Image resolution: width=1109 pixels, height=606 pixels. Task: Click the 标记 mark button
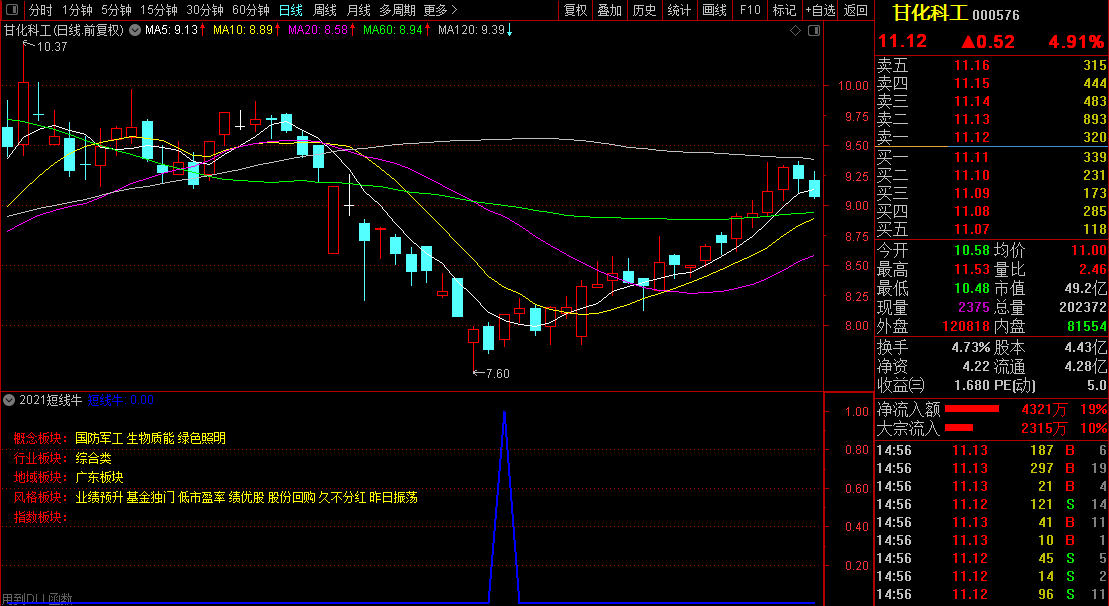click(784, 10)
